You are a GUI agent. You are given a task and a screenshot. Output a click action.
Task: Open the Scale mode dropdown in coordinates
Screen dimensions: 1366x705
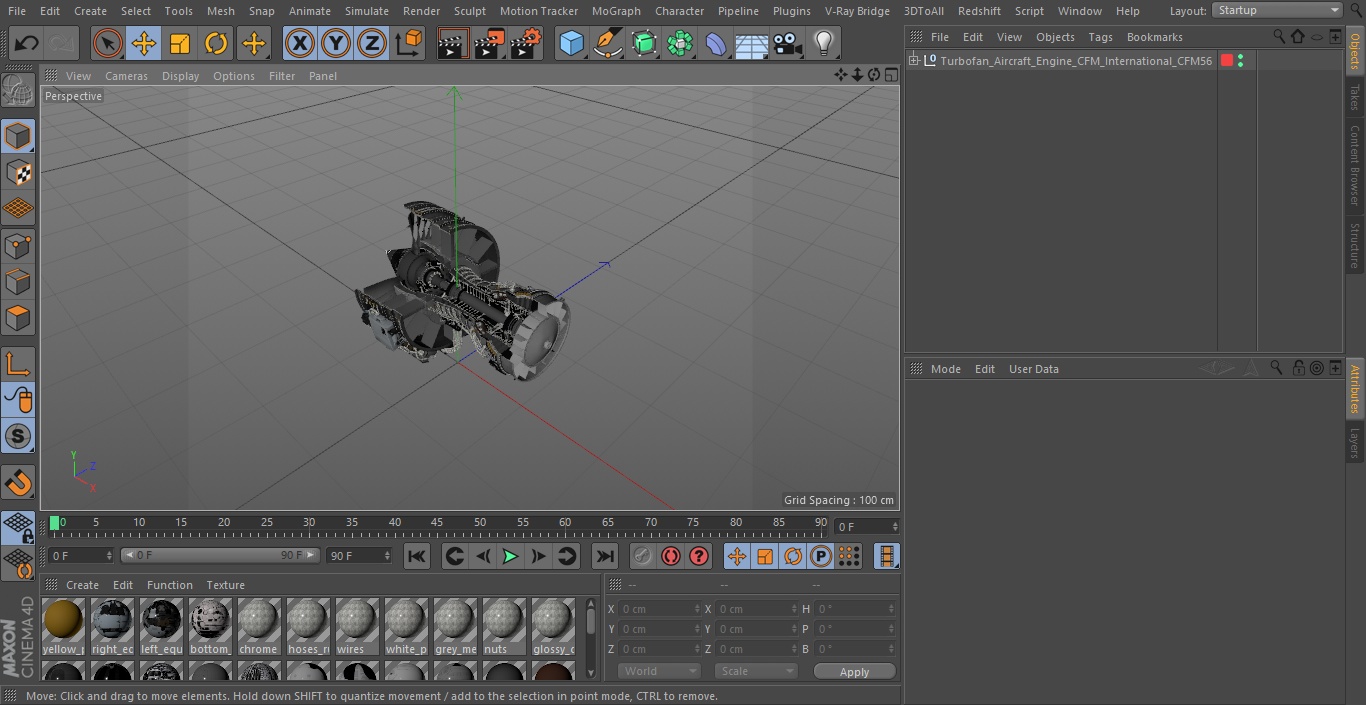756,671
